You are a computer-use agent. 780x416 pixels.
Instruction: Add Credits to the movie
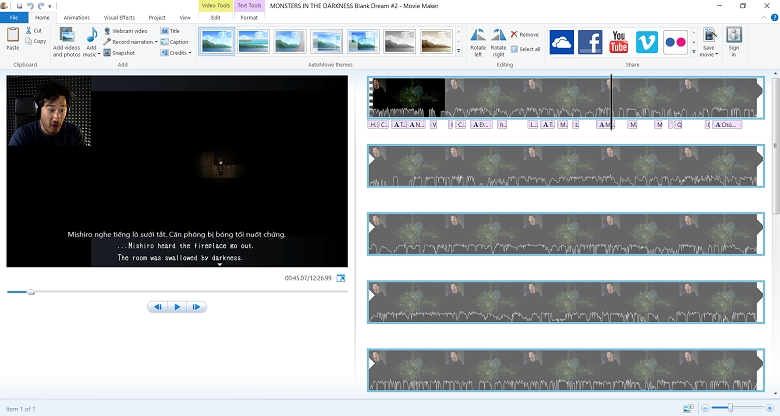tap(174, 53)
